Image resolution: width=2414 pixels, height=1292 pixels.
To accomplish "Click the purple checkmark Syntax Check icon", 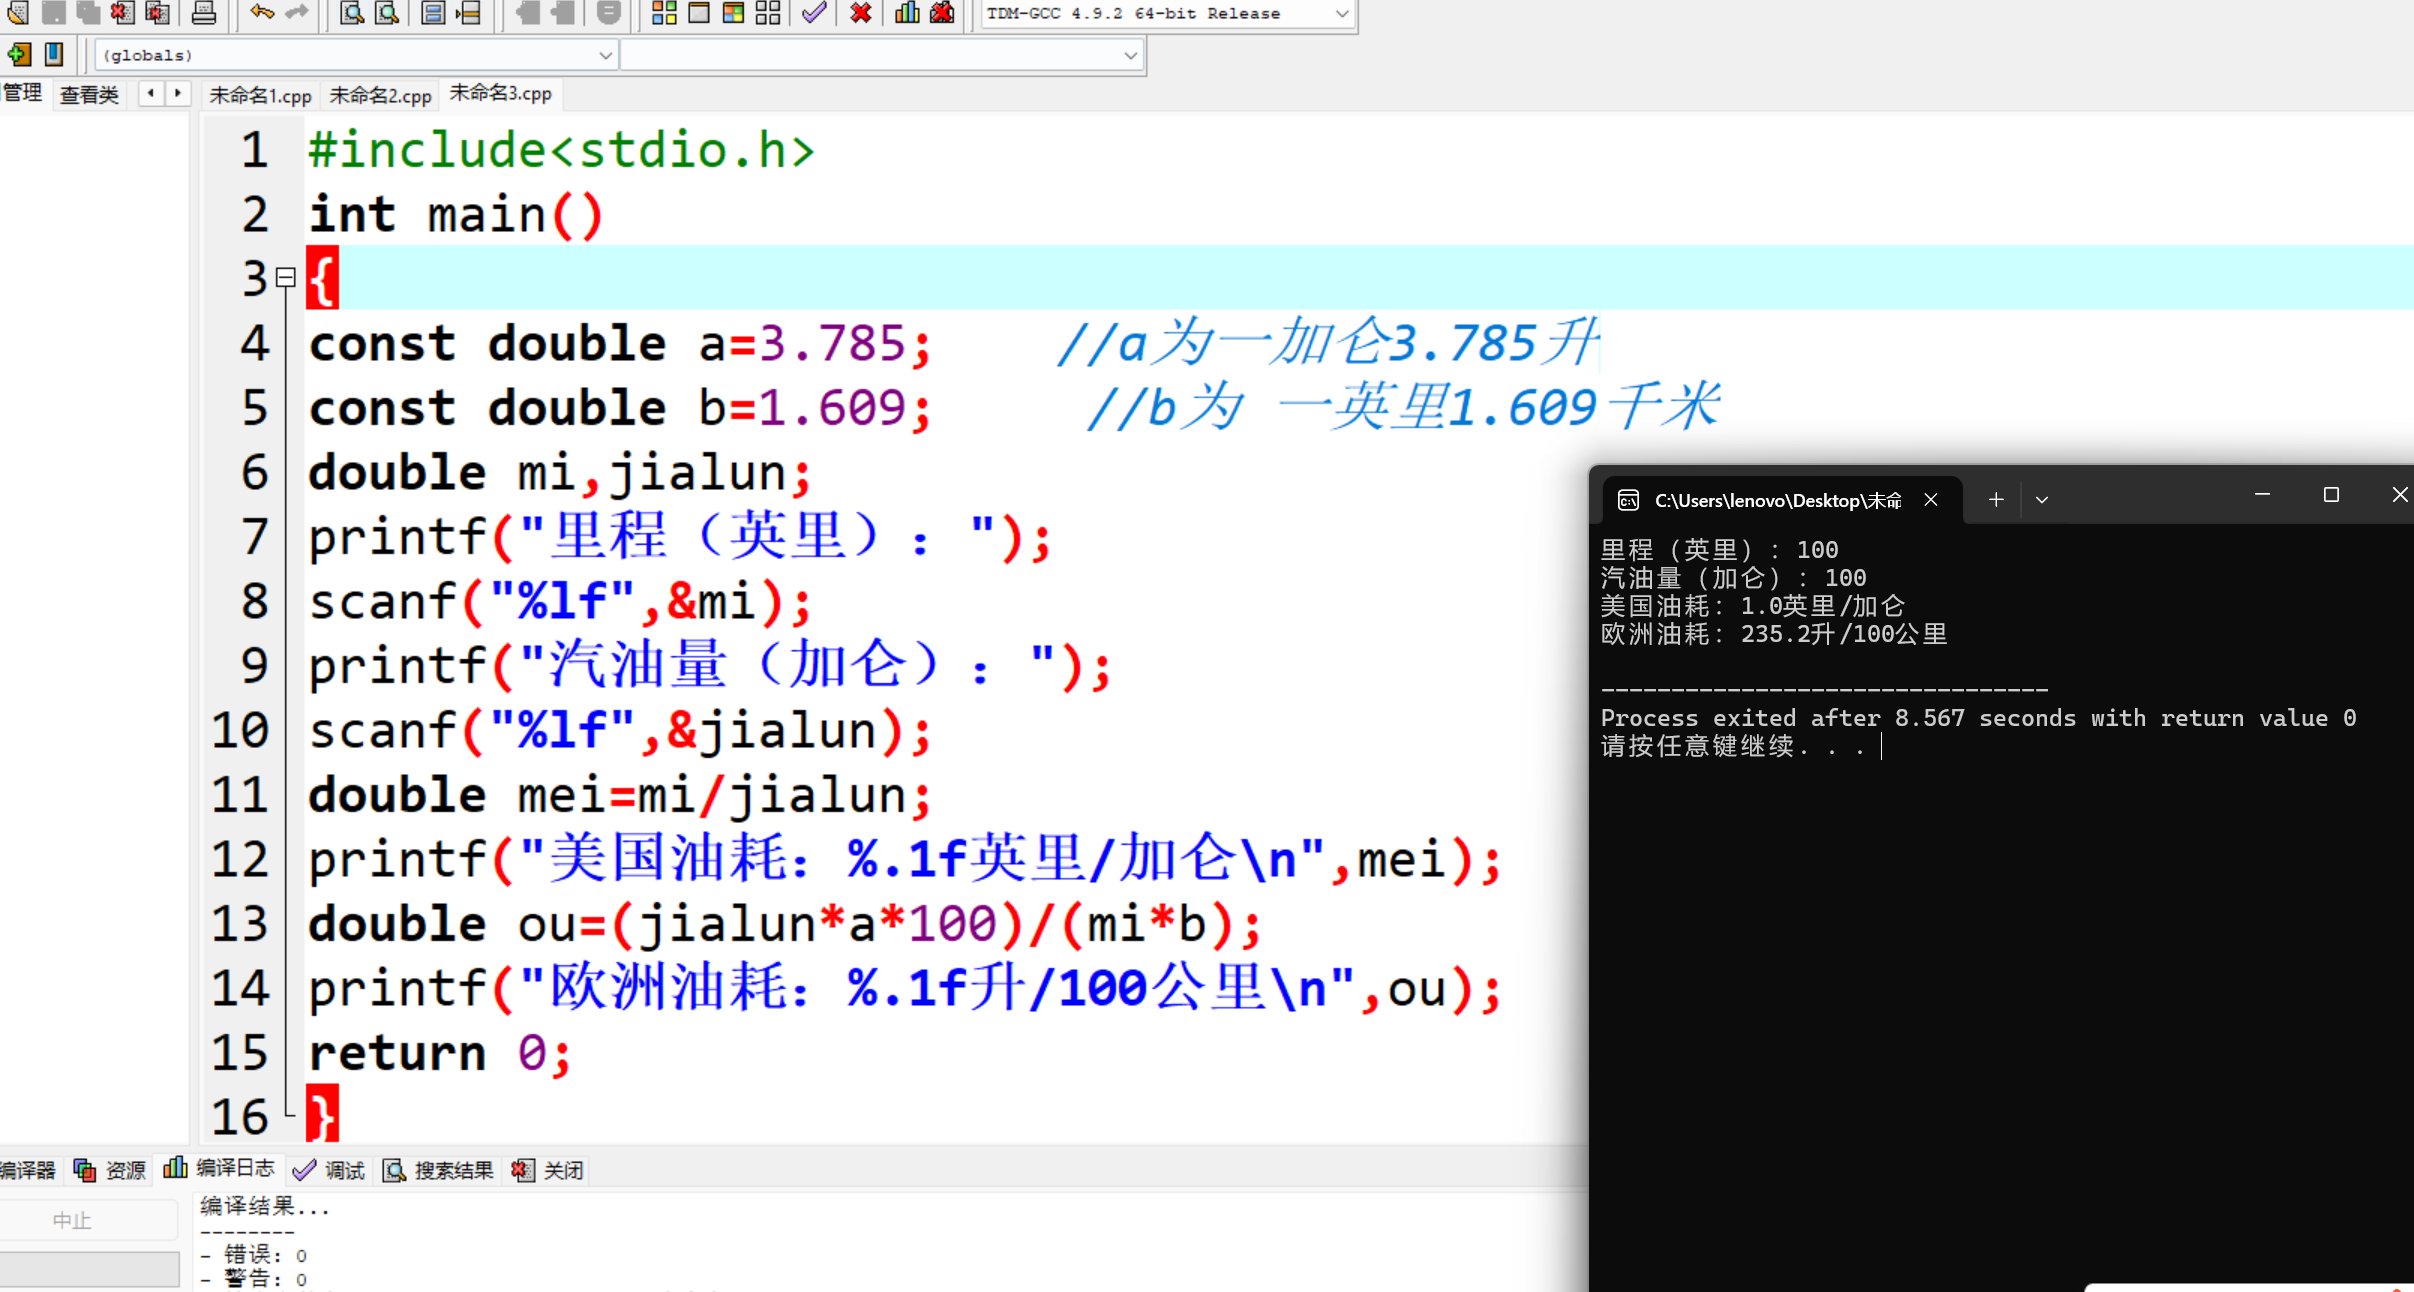I will pos(814,13).
